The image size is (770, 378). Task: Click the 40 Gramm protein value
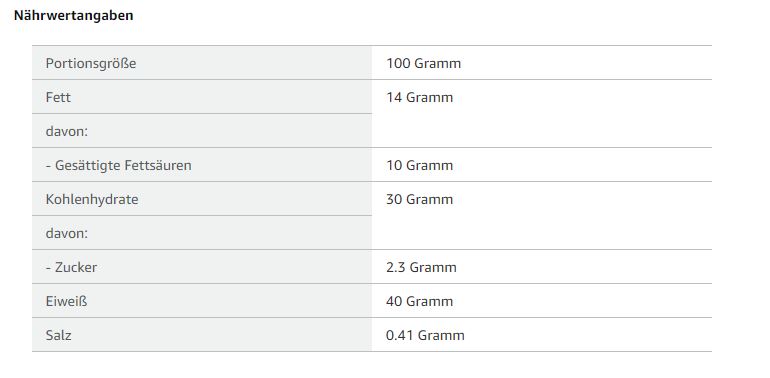[x=419, y=301]
